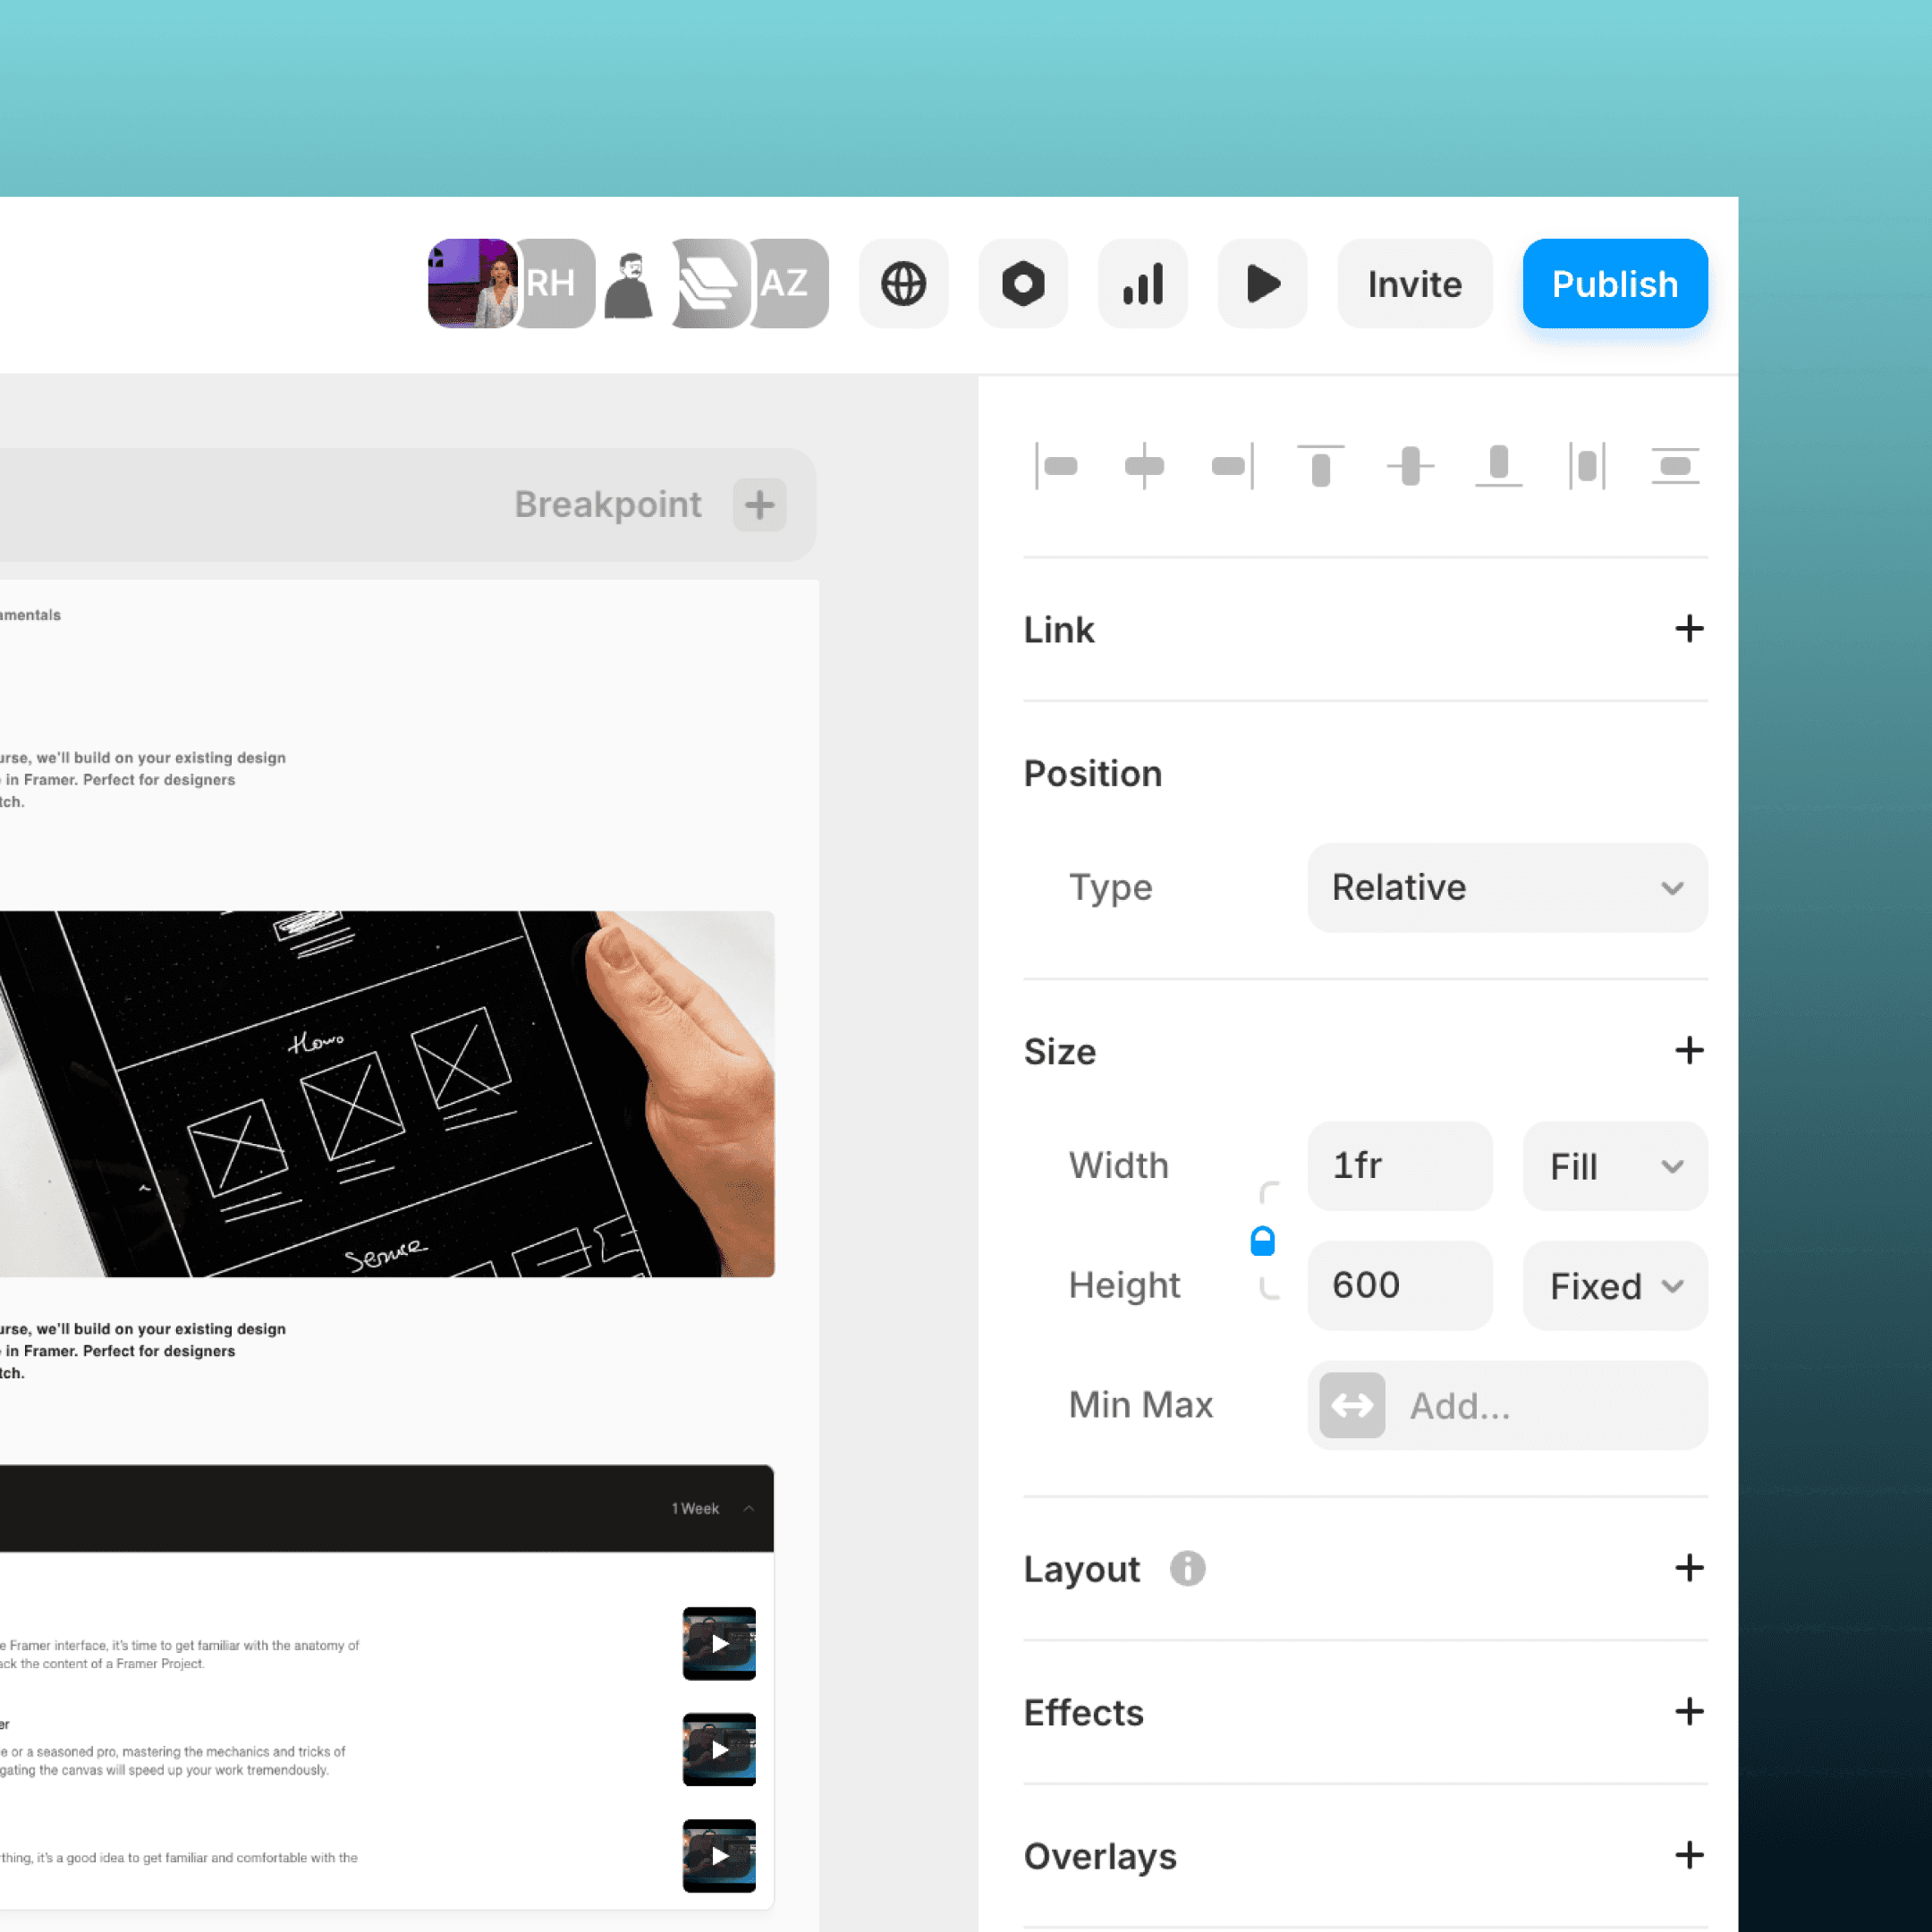Add a Breakpoint with plus button
Viewport: 1932px width, 1932px height.
point(759,504)
